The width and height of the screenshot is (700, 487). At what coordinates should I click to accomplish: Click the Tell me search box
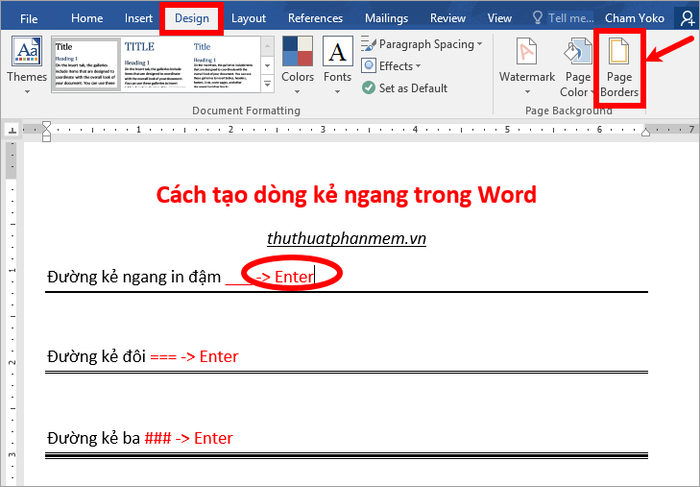(570, 18)
